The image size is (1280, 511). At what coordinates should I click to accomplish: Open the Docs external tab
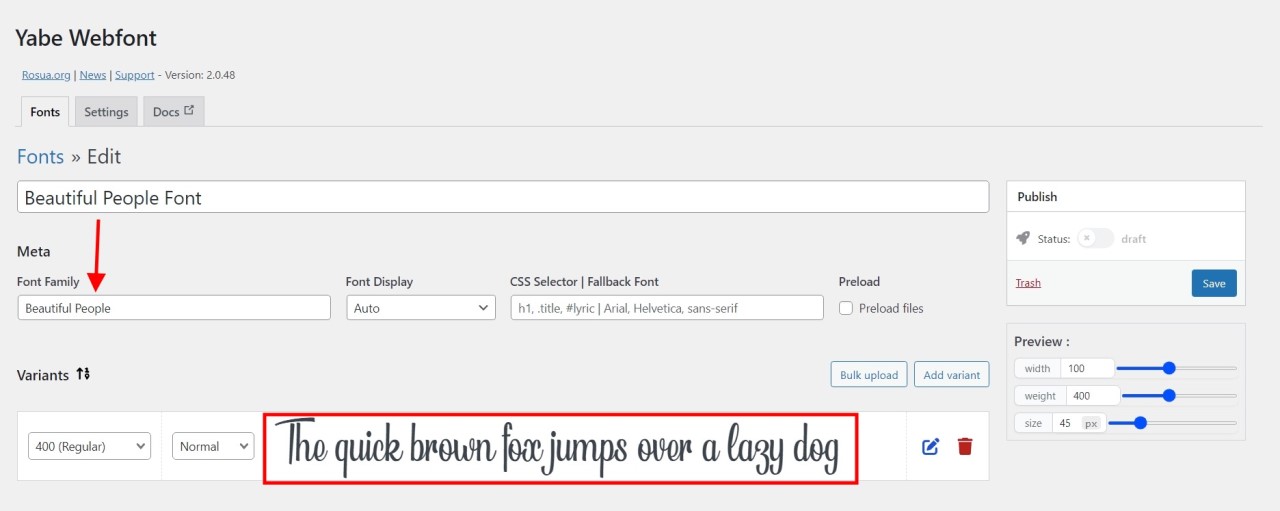[x=174, y=112]
